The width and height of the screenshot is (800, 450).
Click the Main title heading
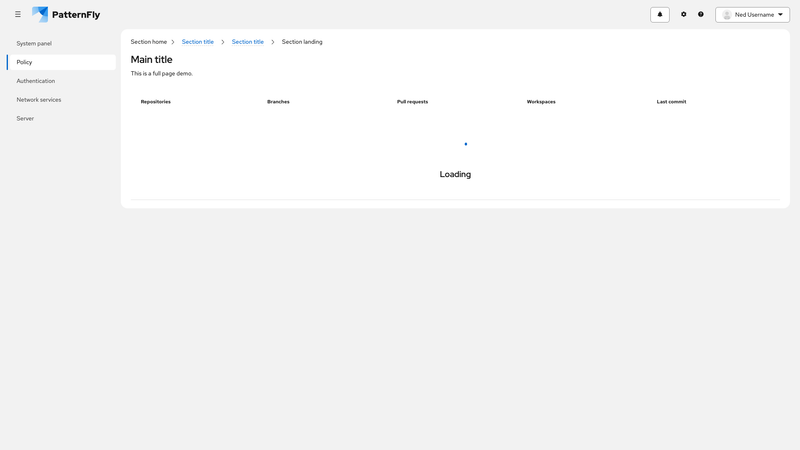tap(152, 60)
